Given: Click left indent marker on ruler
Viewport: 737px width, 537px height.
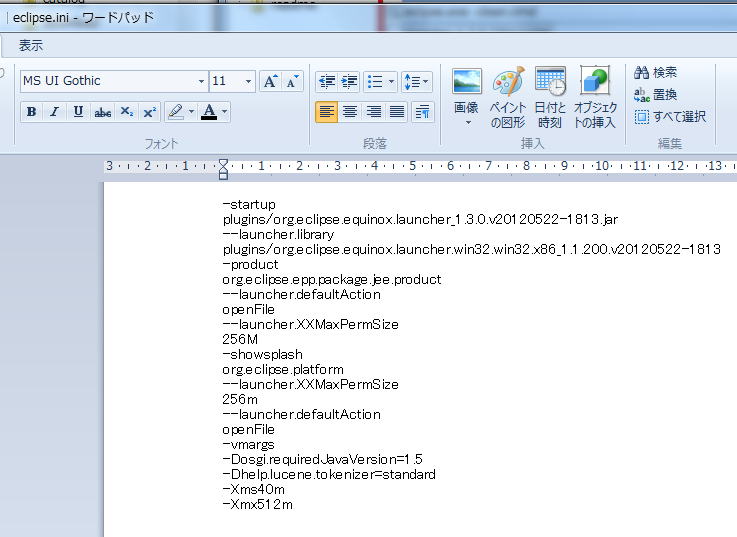Looking at the screenshot, I should coord(223,175).
